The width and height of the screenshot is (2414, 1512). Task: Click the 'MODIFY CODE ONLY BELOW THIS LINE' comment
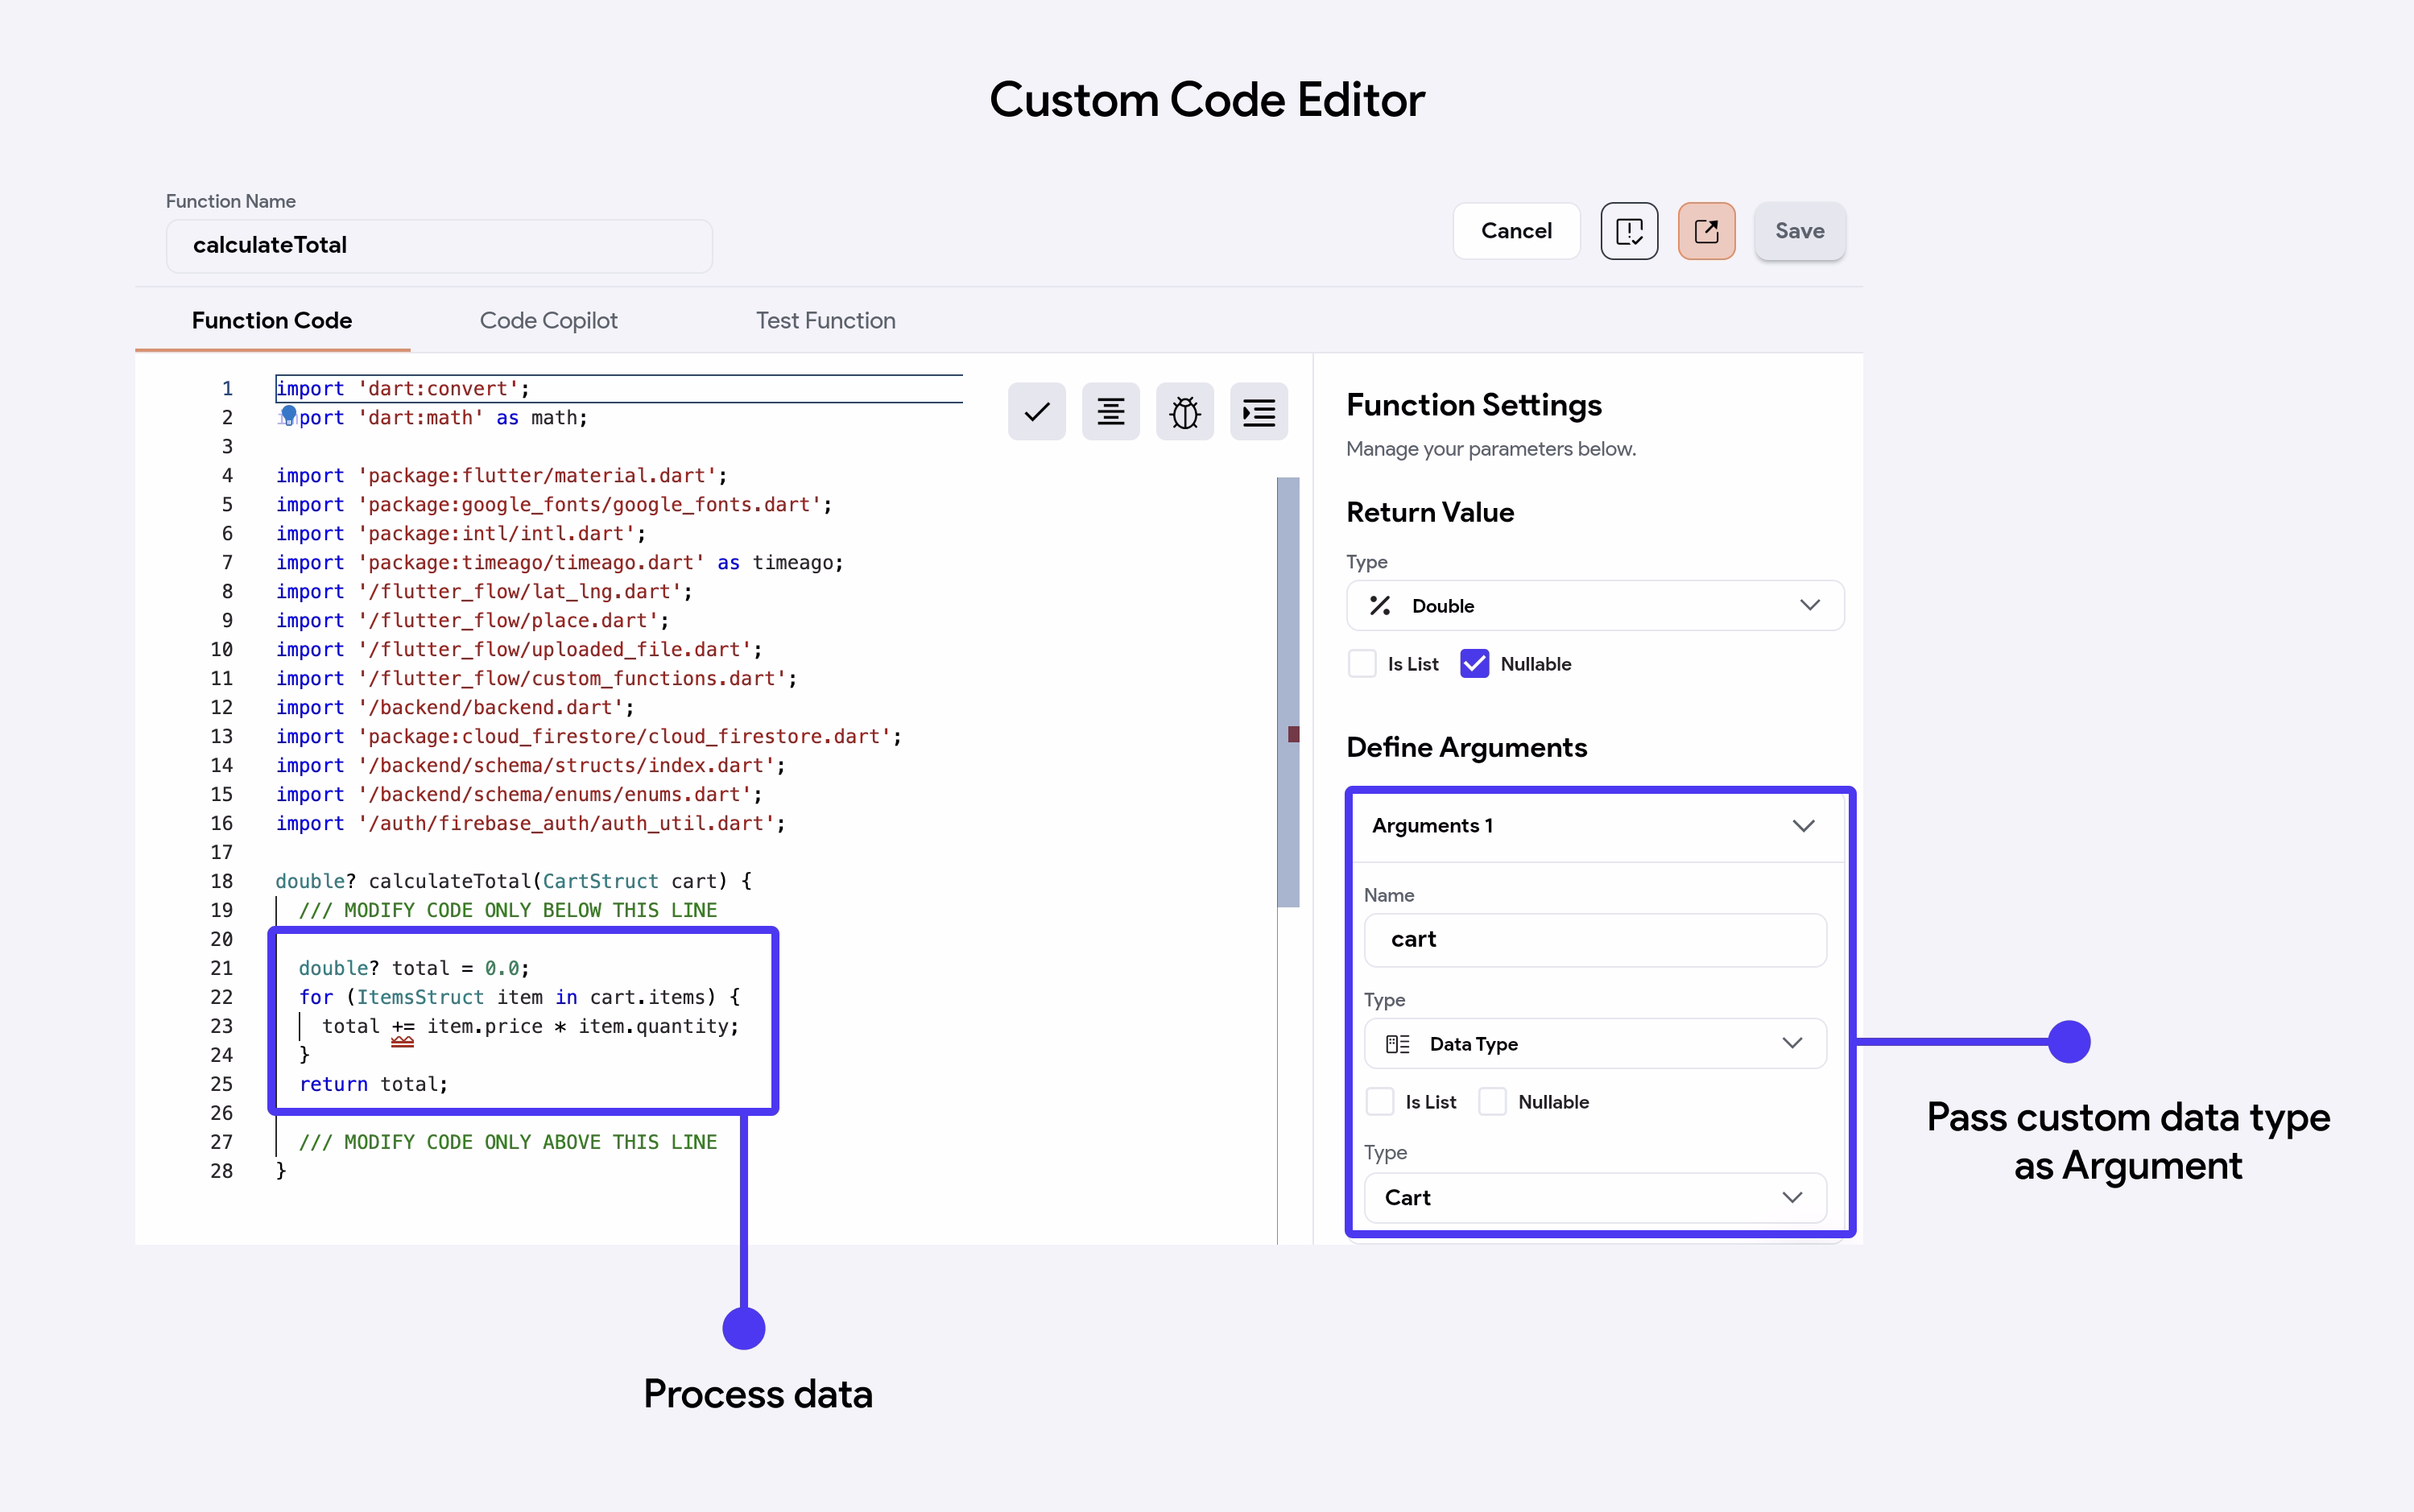(508, 910)
